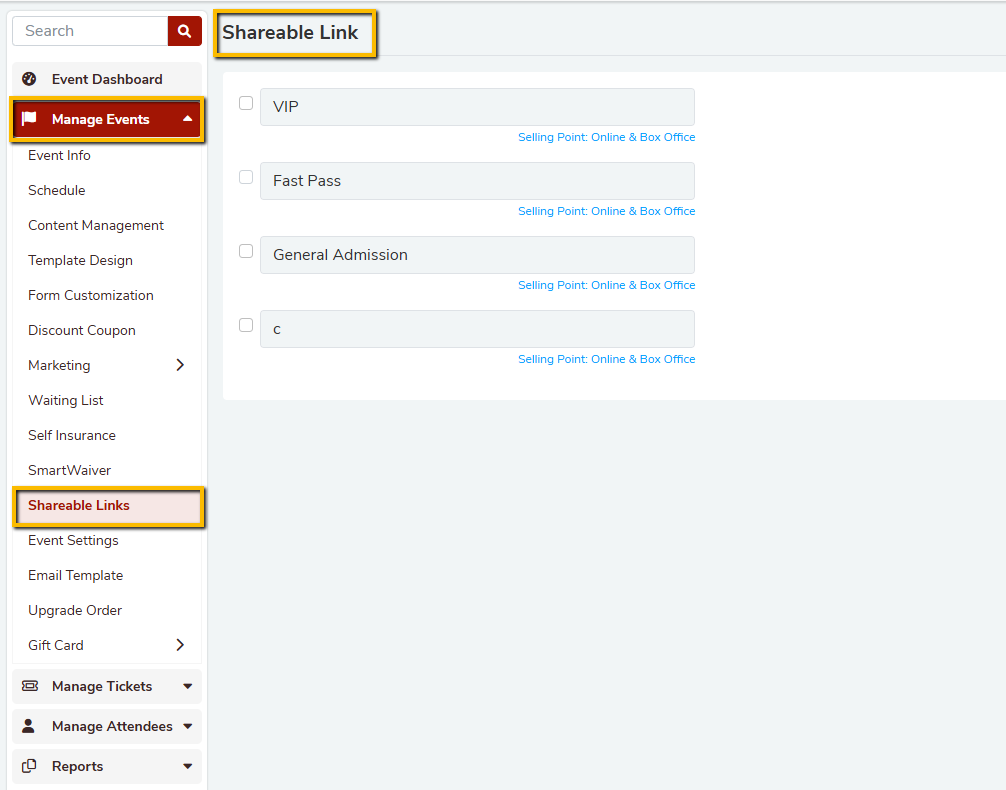Click the Manage Tickets ticket icon

[x=30, y=686]
